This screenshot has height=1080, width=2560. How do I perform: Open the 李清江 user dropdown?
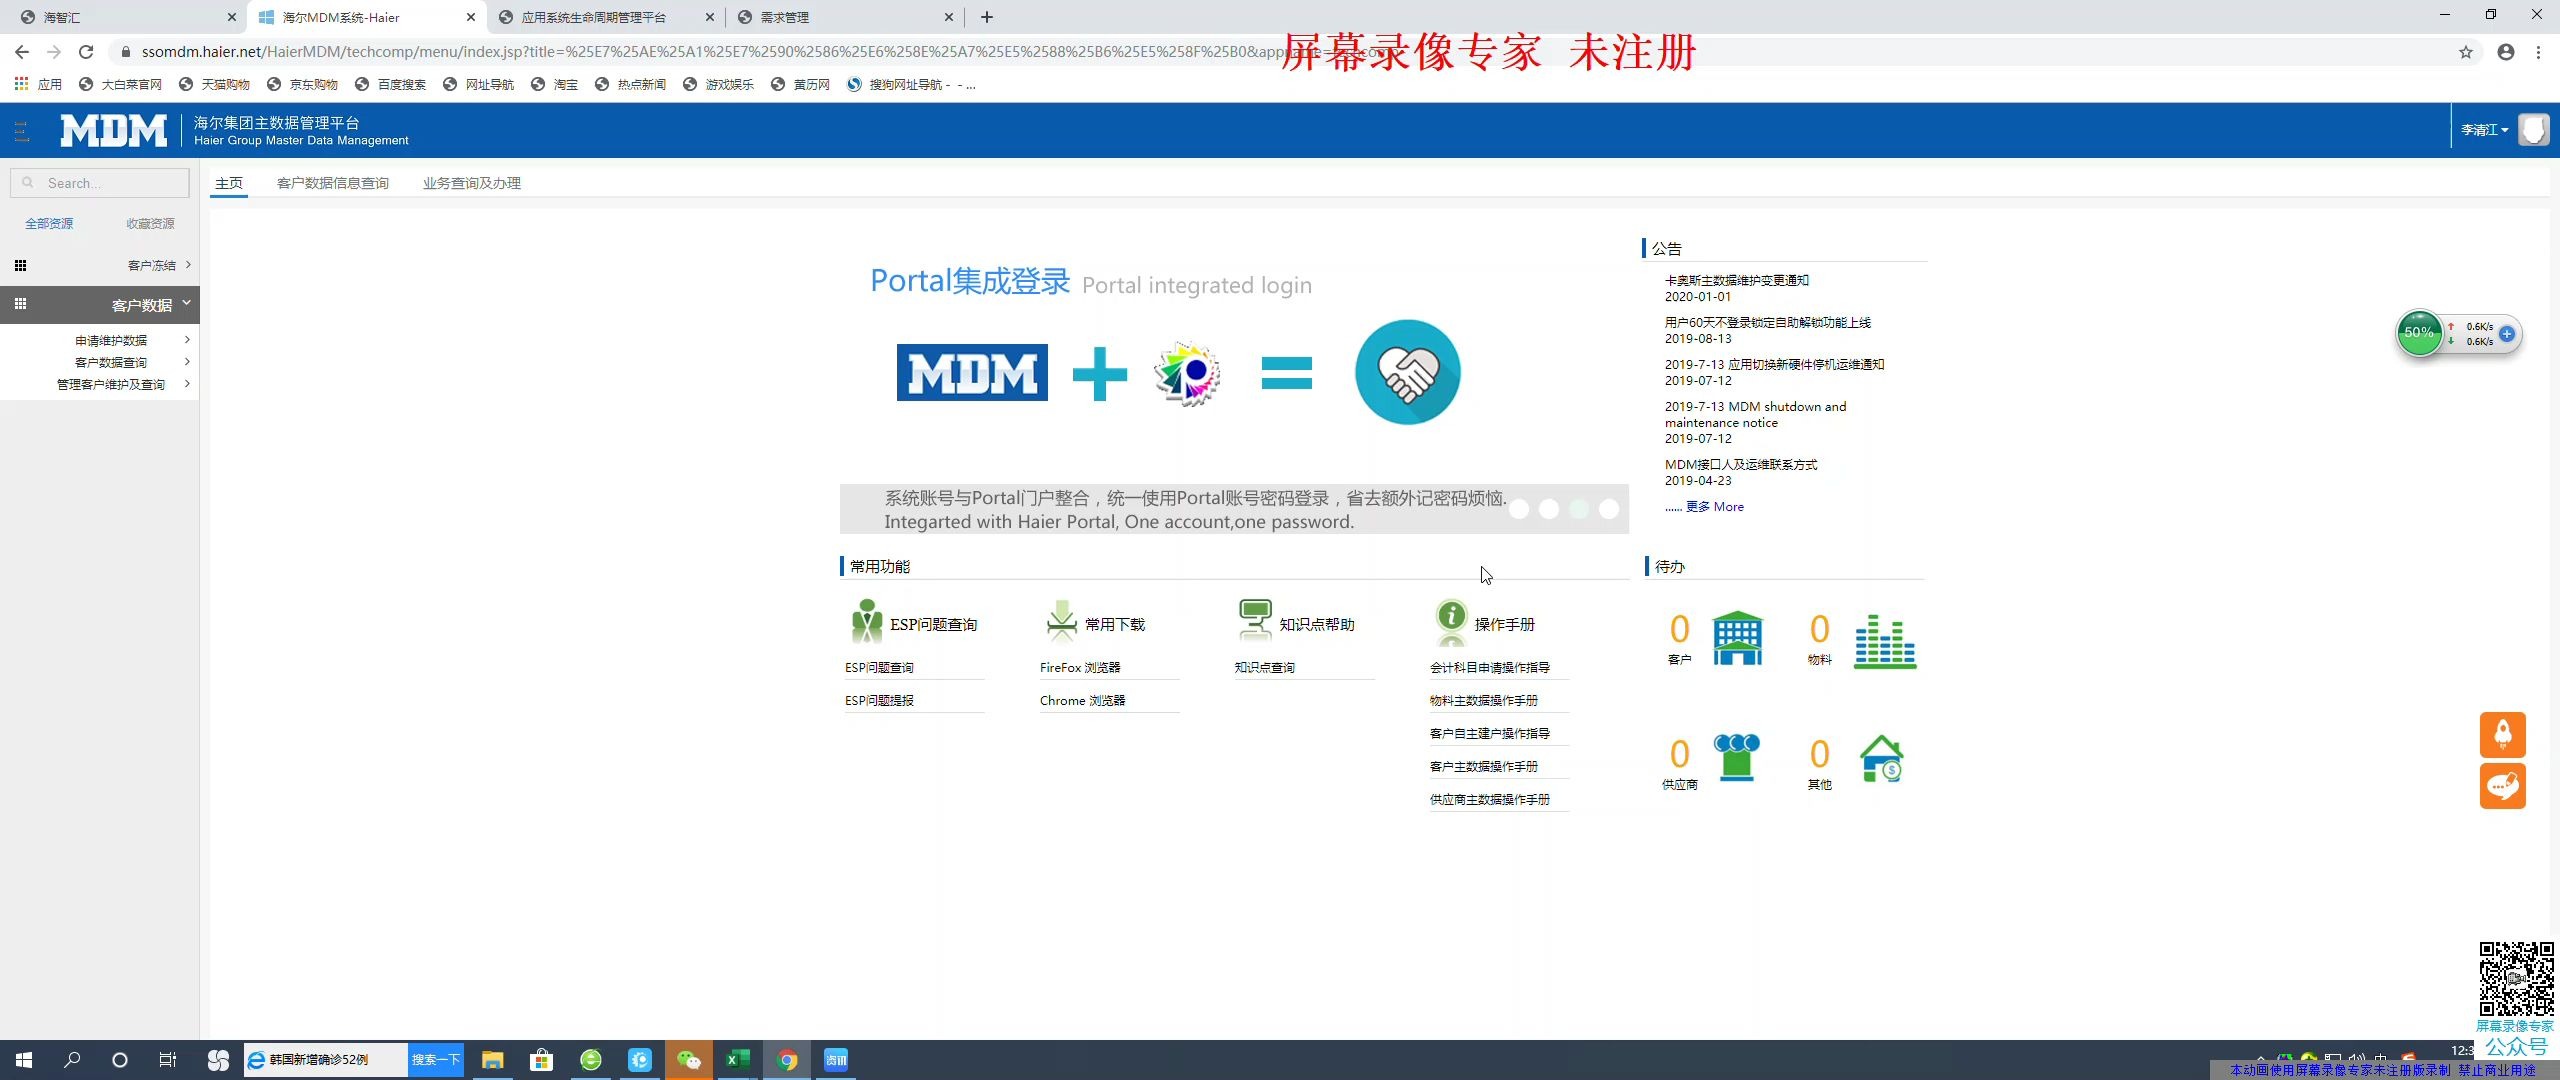tap(2483, 130)
